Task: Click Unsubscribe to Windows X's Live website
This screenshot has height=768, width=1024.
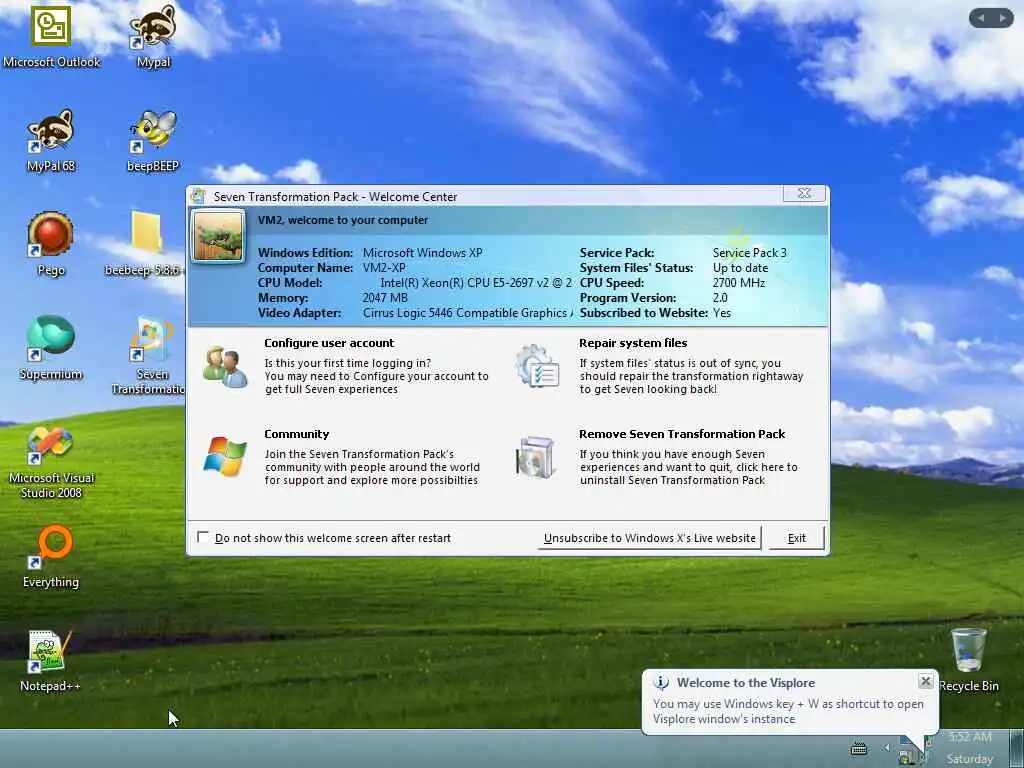Action: 650,538
